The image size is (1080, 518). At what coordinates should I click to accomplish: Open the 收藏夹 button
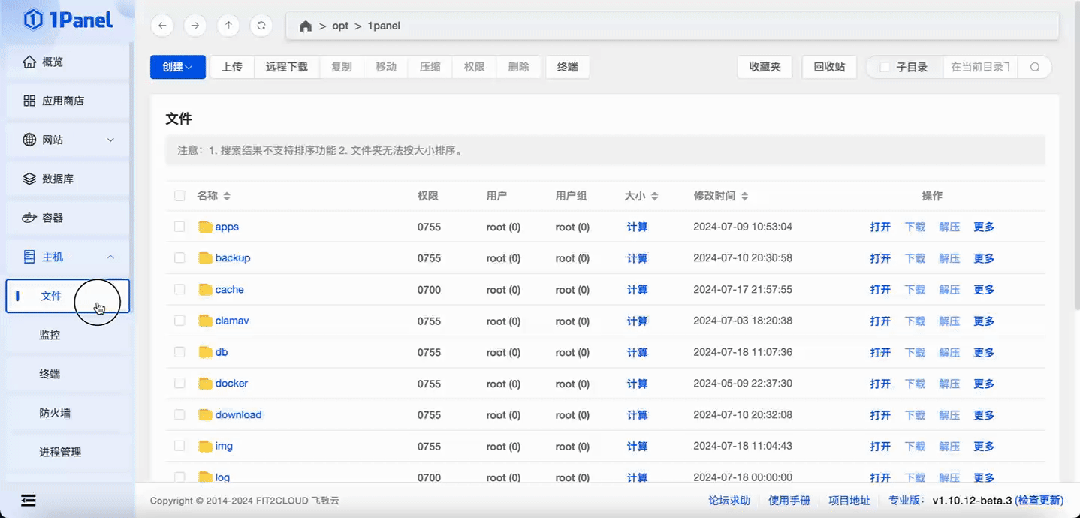click(x=765, y=68)
